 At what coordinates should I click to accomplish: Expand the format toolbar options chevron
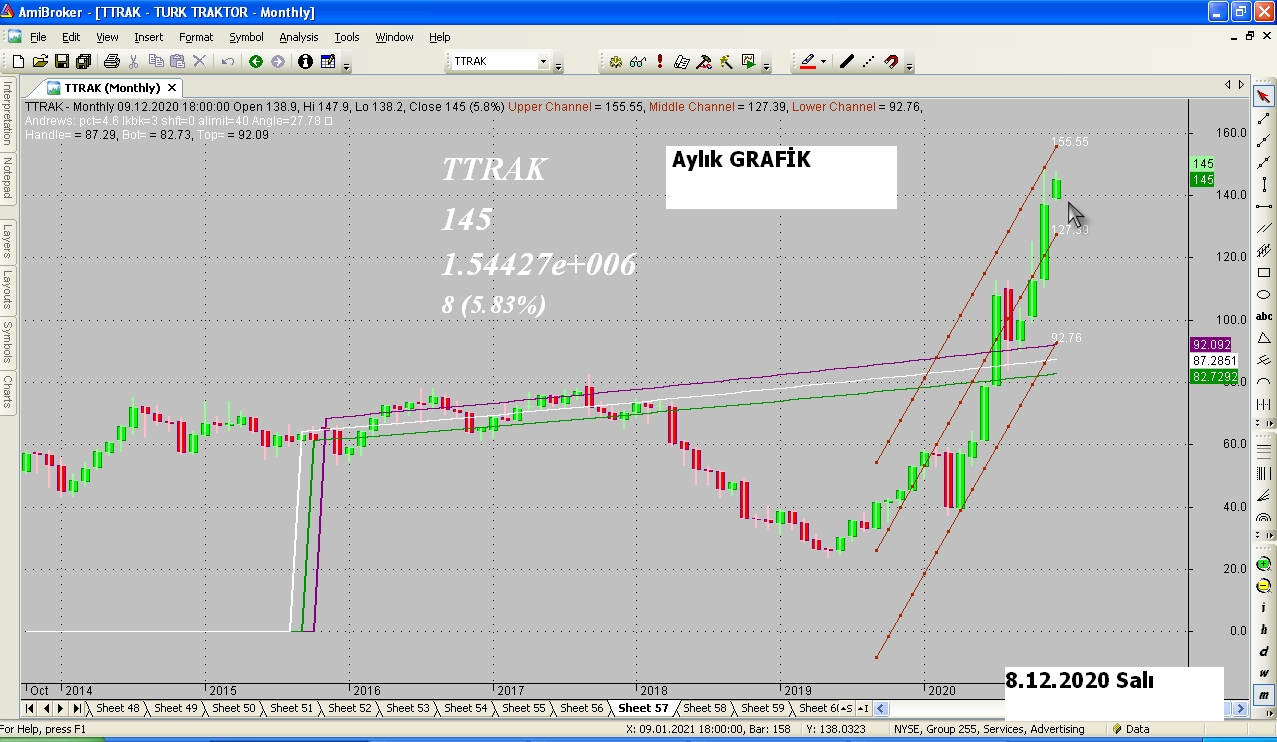907,66
